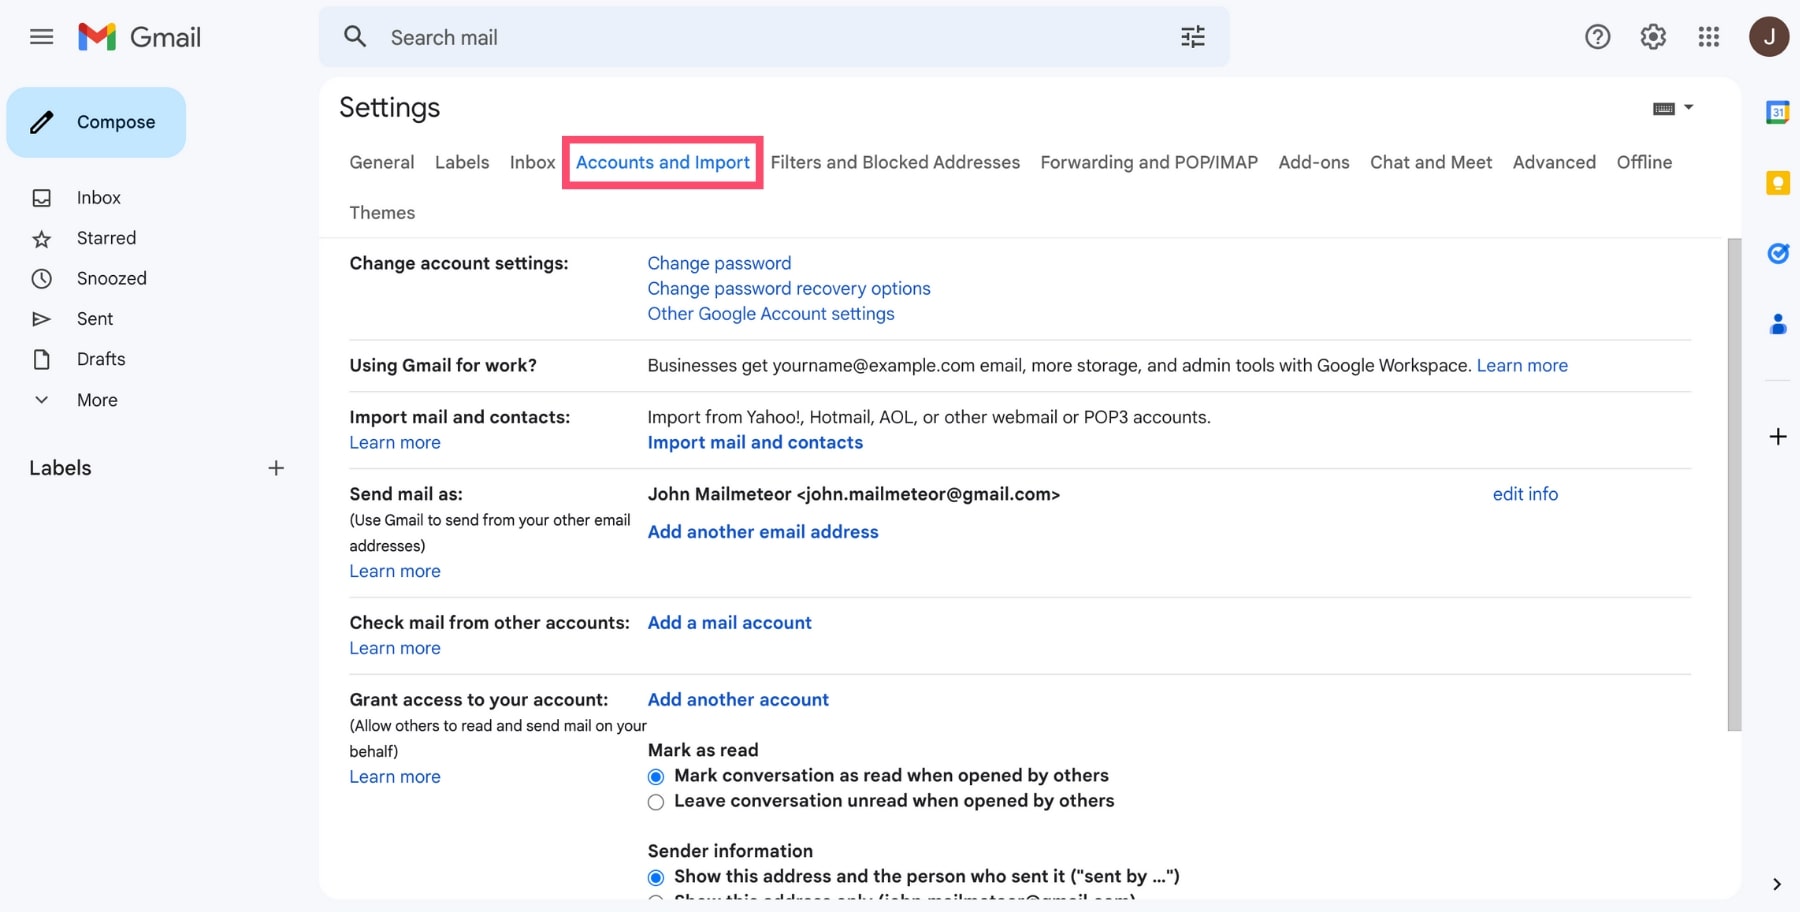1800x912 pixels.
Task: Open Change password recovery options
Action: 788,288
